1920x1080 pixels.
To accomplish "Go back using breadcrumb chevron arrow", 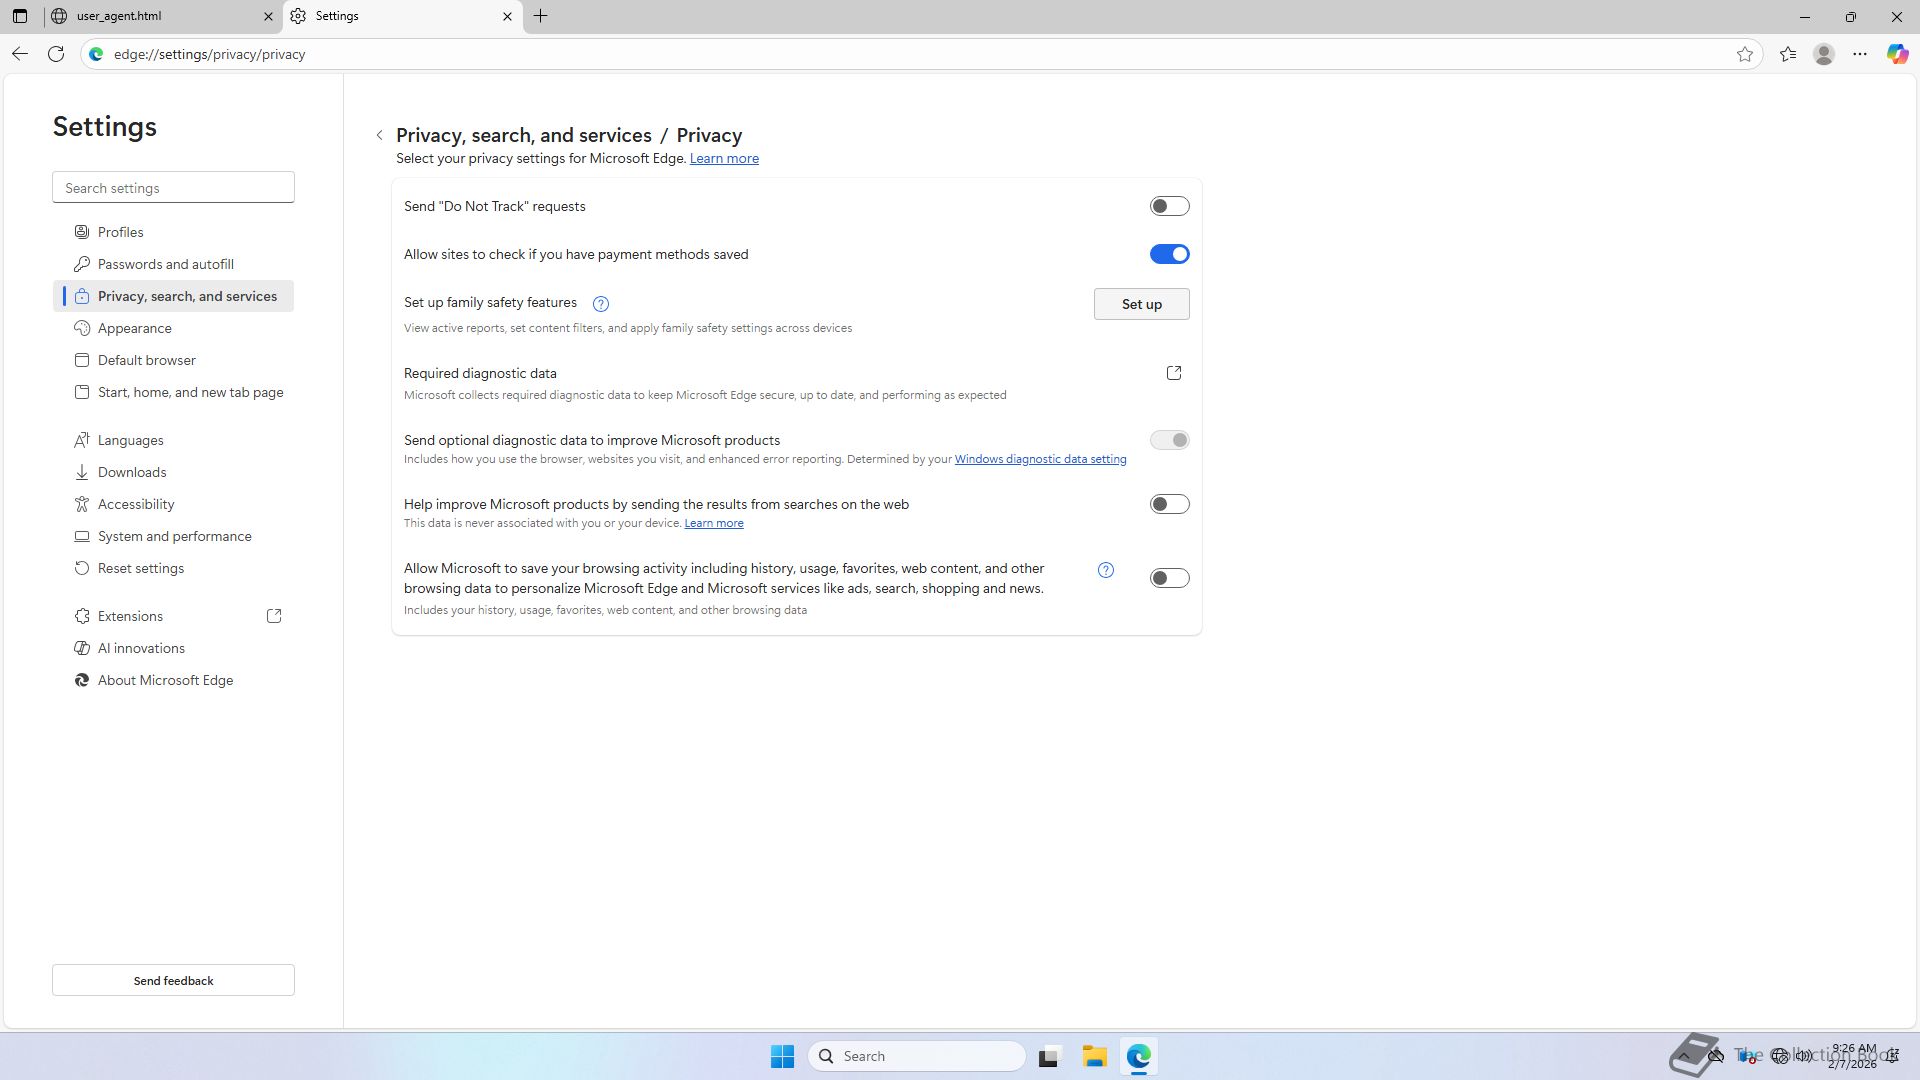I will point(380,135).
